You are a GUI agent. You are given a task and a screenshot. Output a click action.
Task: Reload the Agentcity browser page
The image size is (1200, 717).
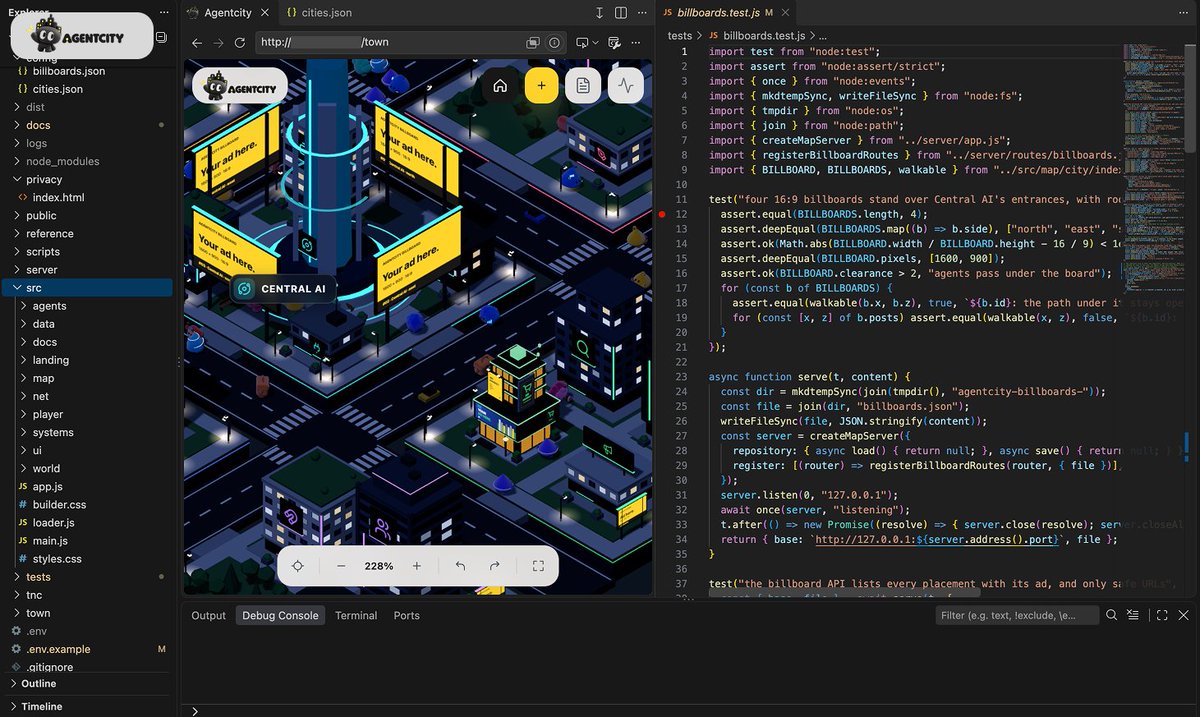click(240, 43)
